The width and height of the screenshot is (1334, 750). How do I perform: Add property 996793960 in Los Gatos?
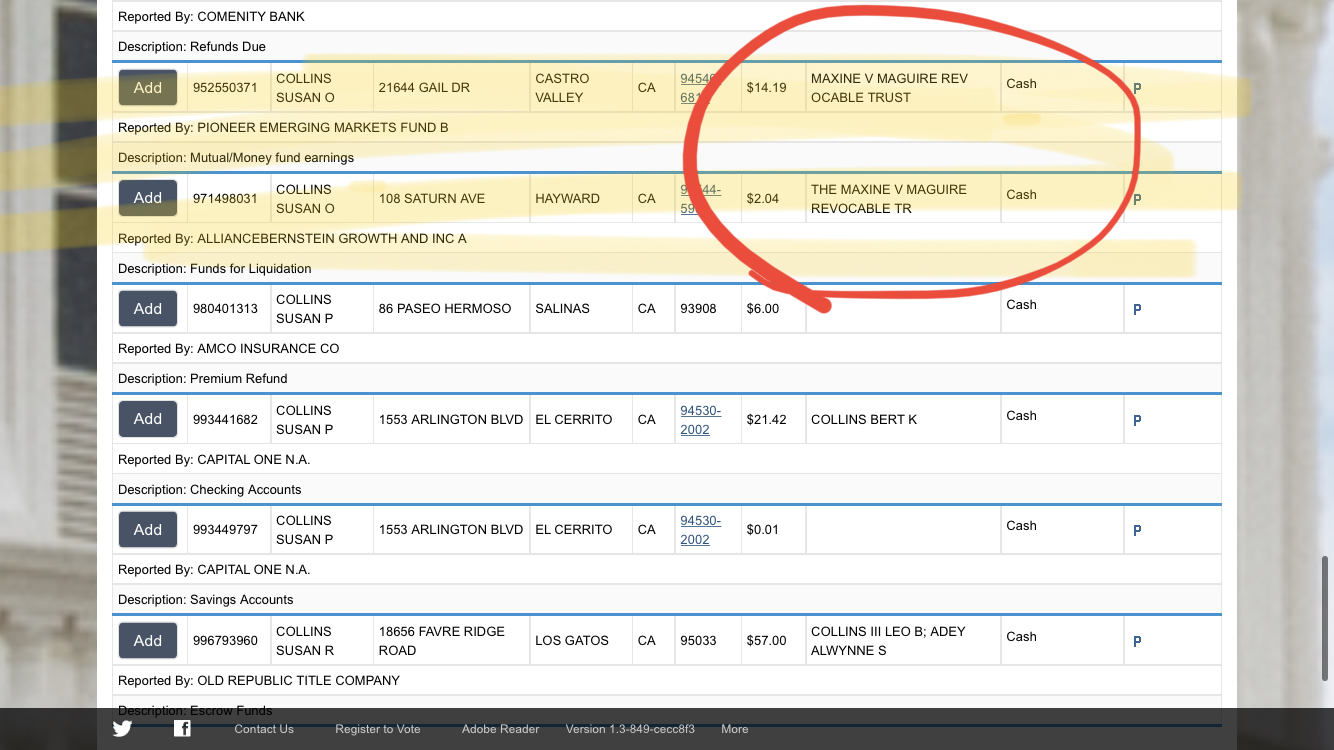point(148,640)
